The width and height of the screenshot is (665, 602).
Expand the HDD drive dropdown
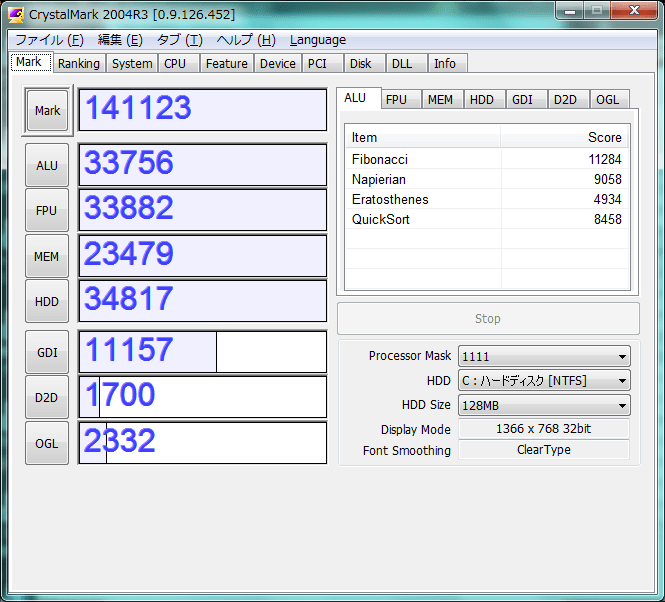click(x=544, y=381)
